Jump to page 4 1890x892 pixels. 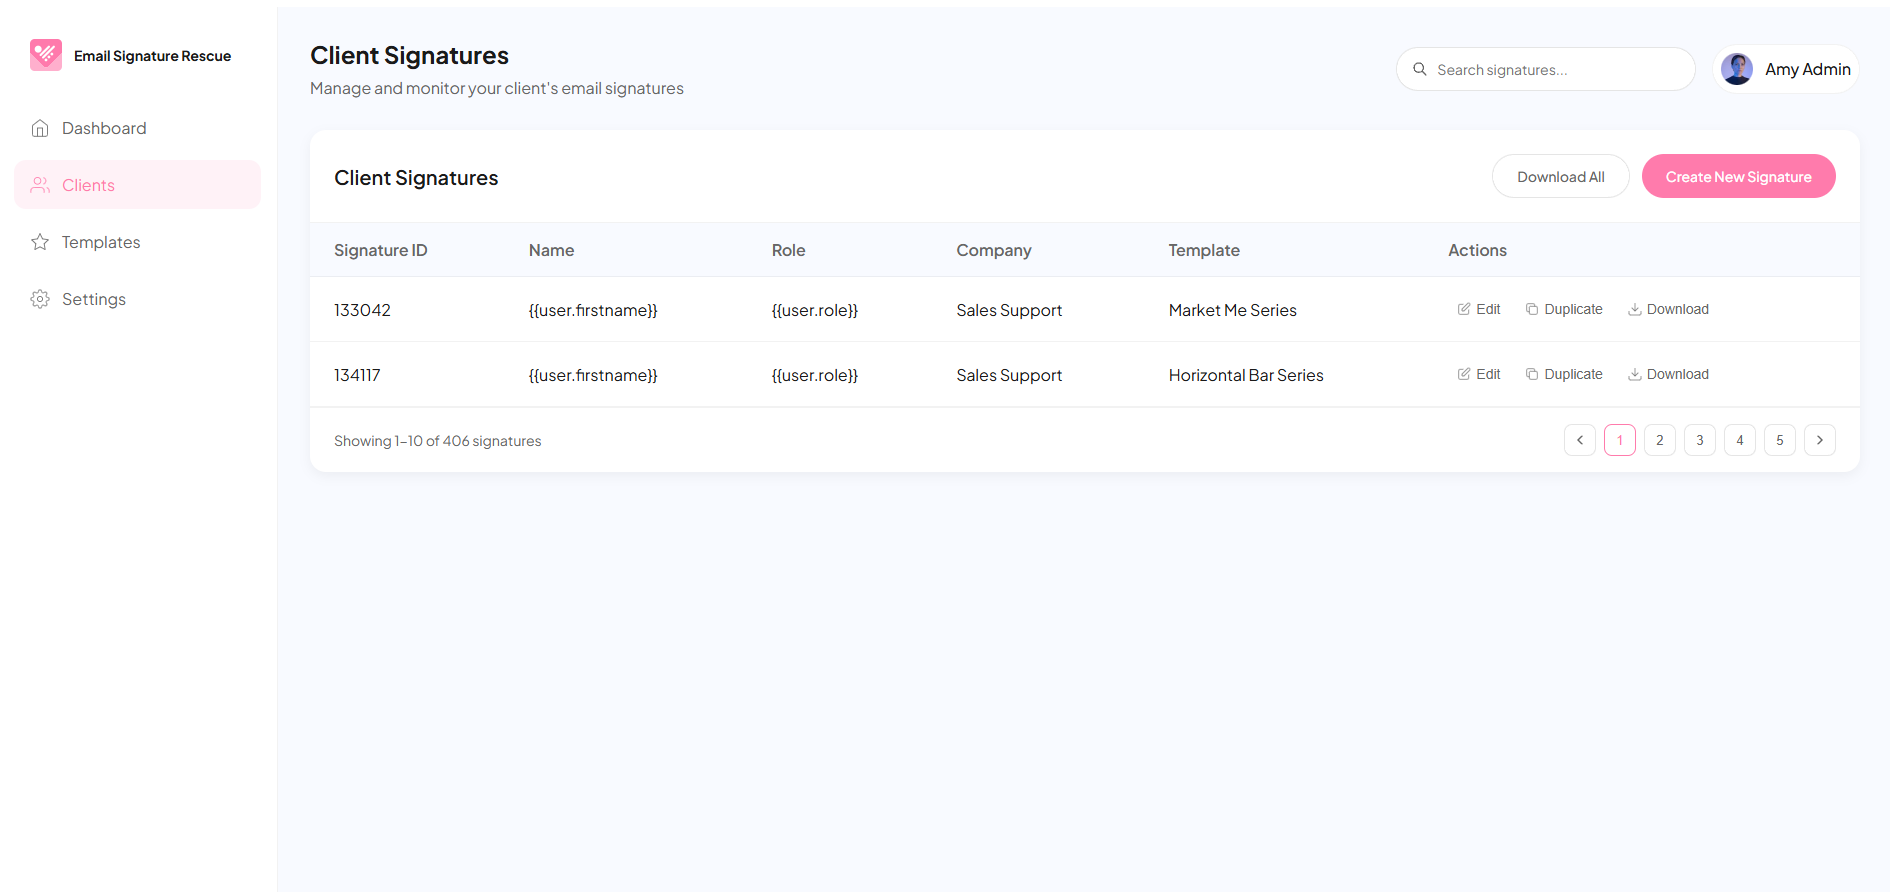pyautogui.click(x=1740, y=440)
